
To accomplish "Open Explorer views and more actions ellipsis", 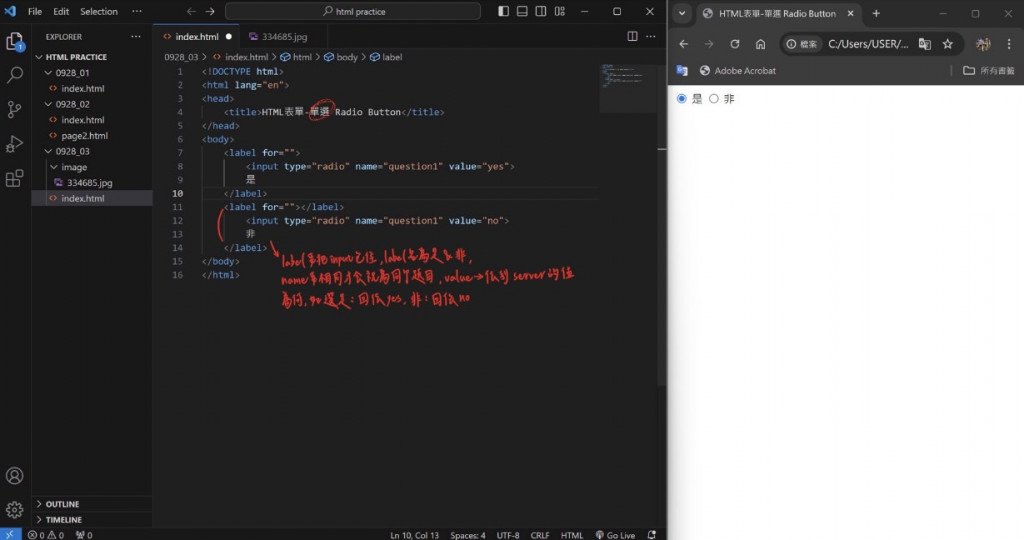I will 135,37.
